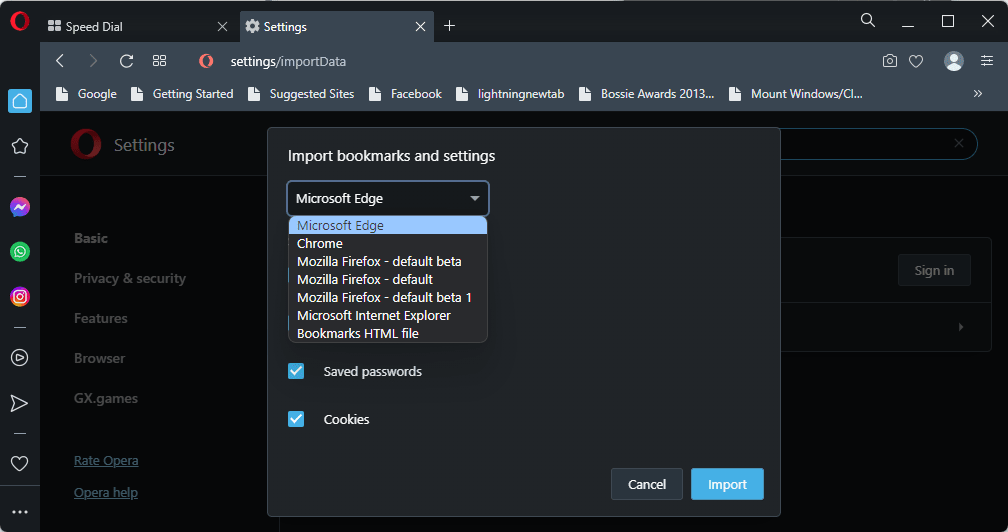This screenshot has width=1008, height=532.
Task: Choose Mozilla Firefox - default beta
Action: 388,262
